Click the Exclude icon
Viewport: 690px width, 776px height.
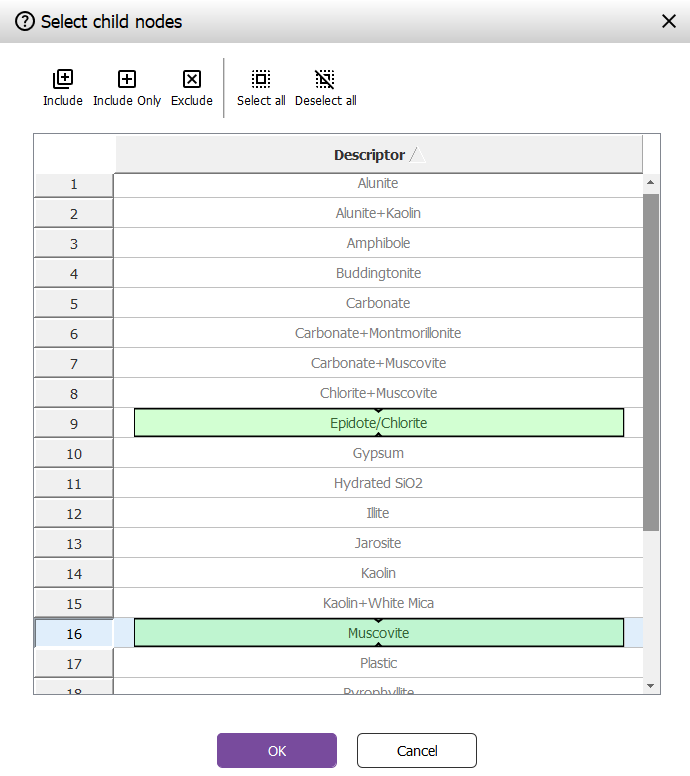(x=192, y=80)
